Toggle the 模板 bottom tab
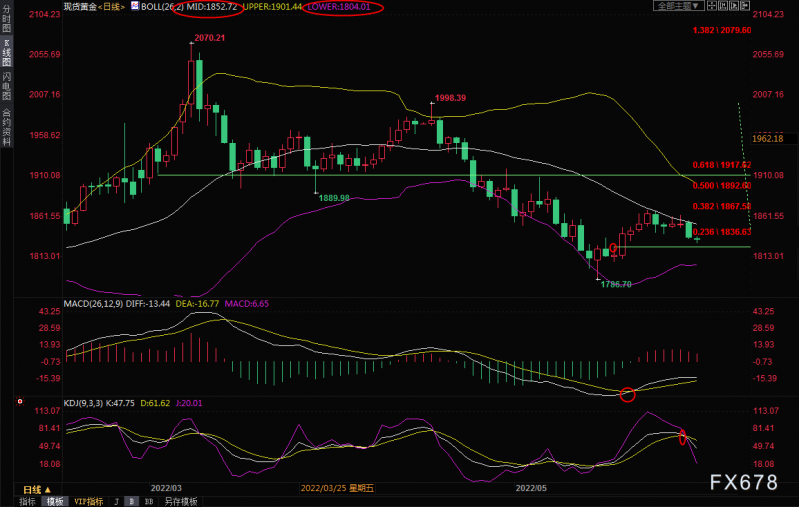 pos(55,502)
